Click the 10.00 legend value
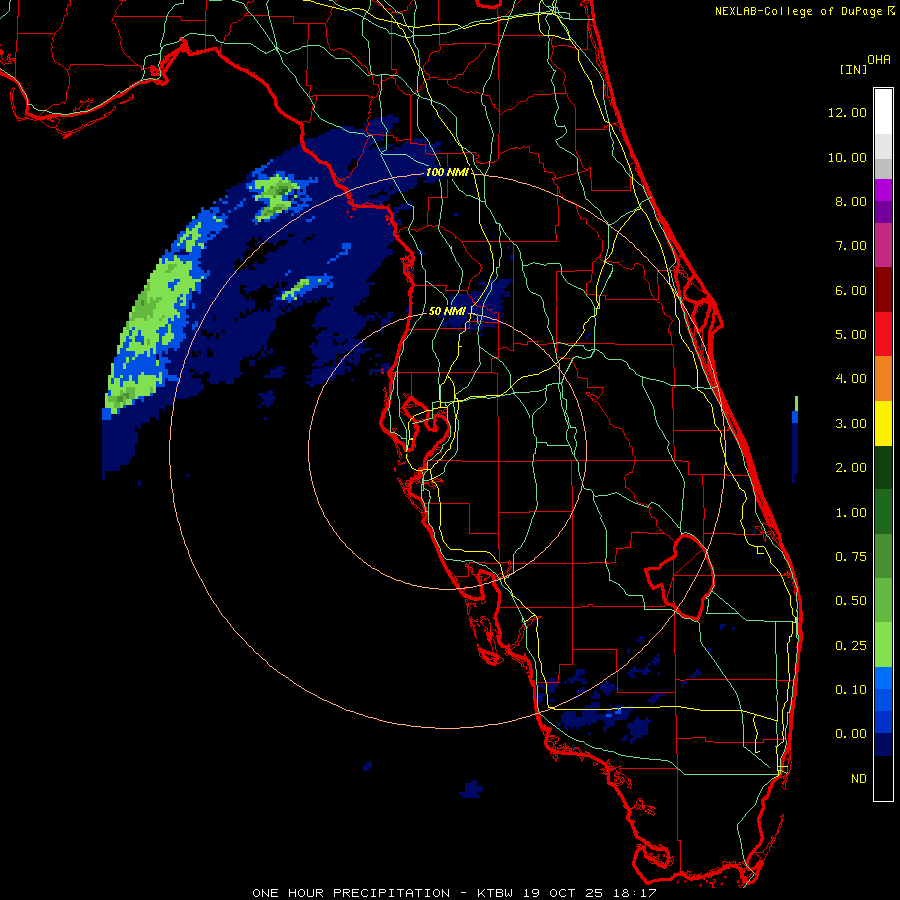The image size is (900, 900). [847, 157]
